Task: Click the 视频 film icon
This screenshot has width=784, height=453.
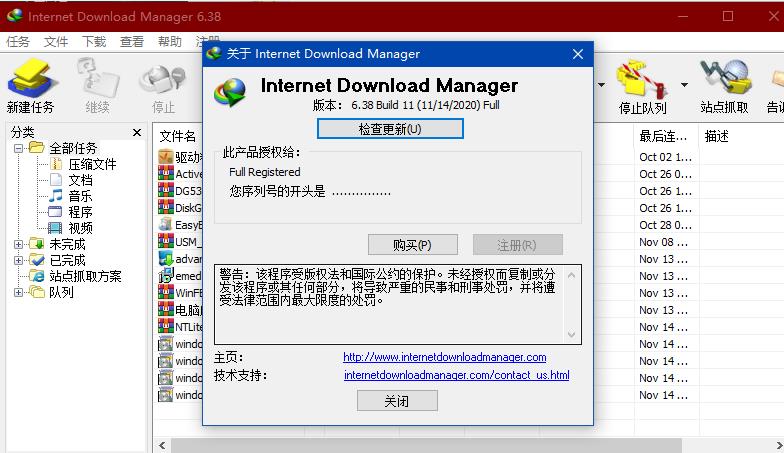Action: 55,228
